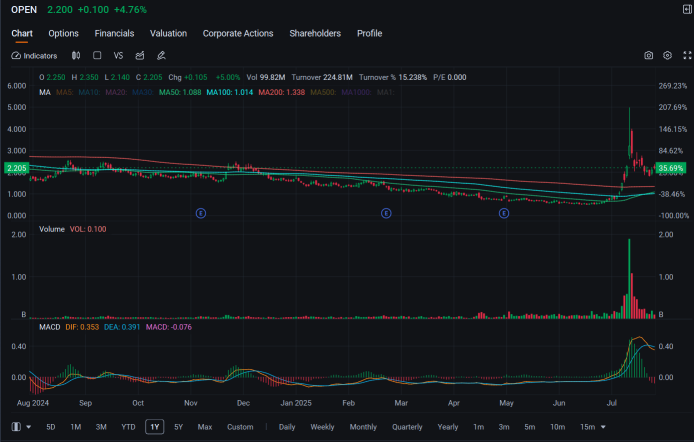Switch to Weekly candles
The image size is (694, 442).
click(x=322, y=427)
